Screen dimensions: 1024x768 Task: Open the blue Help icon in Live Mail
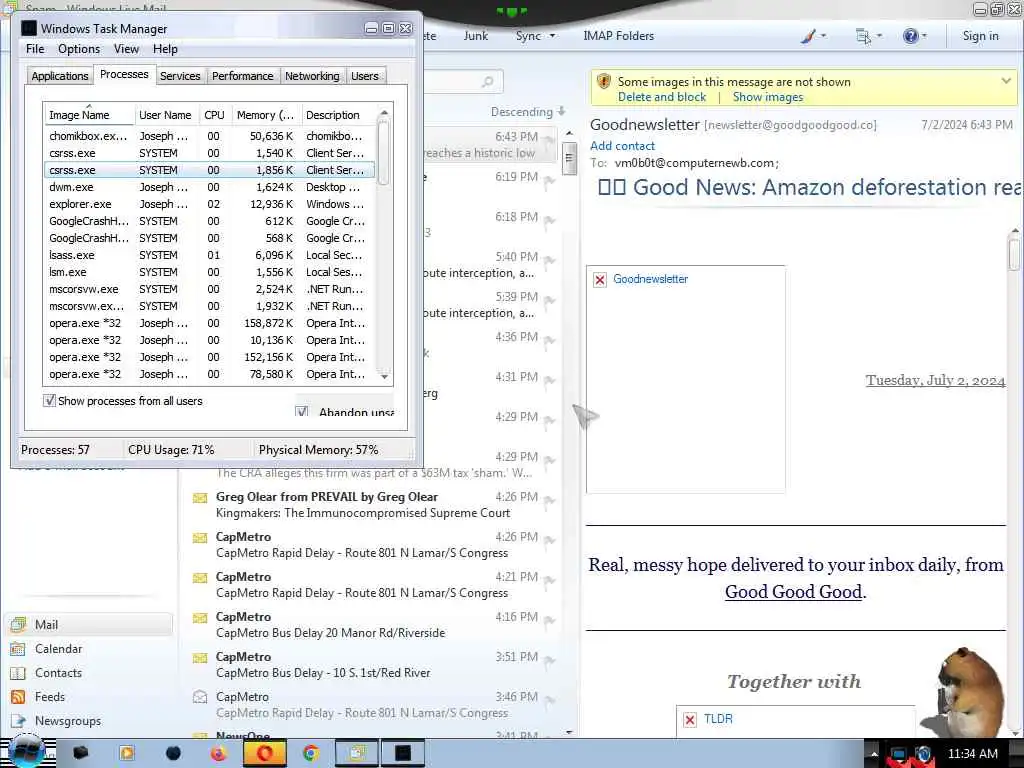pyautogui.click(x=910, y=36)
